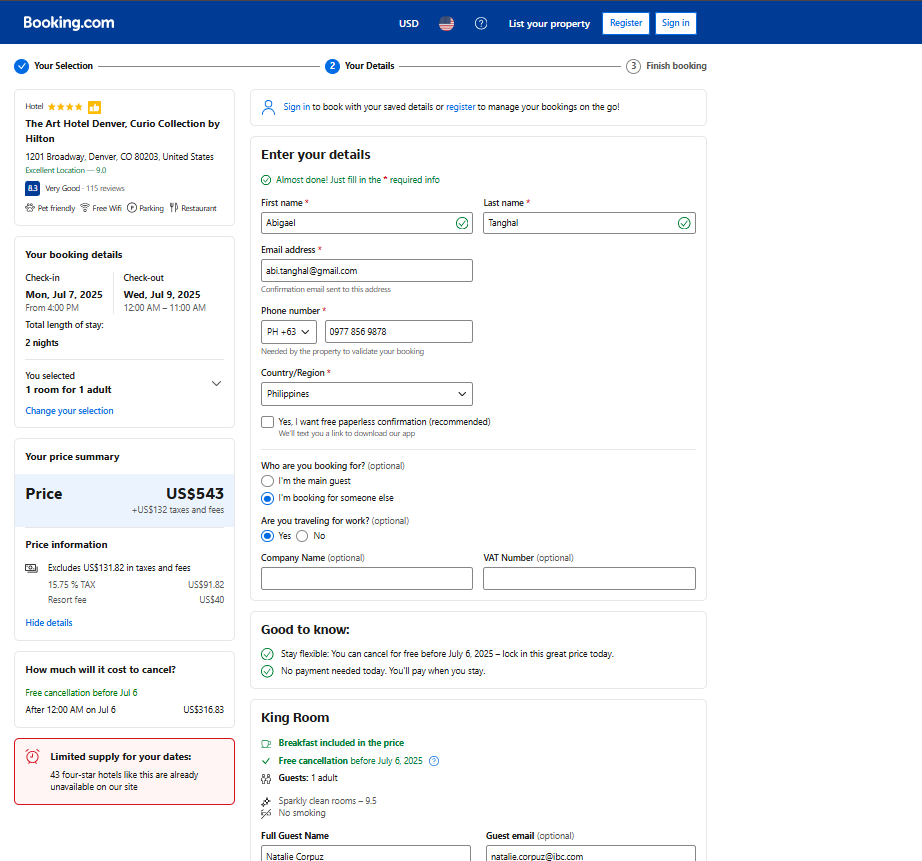The width and height of the screenshot is (922, 861).
Task: Open the US flag language selector
Action: (446, 24)
